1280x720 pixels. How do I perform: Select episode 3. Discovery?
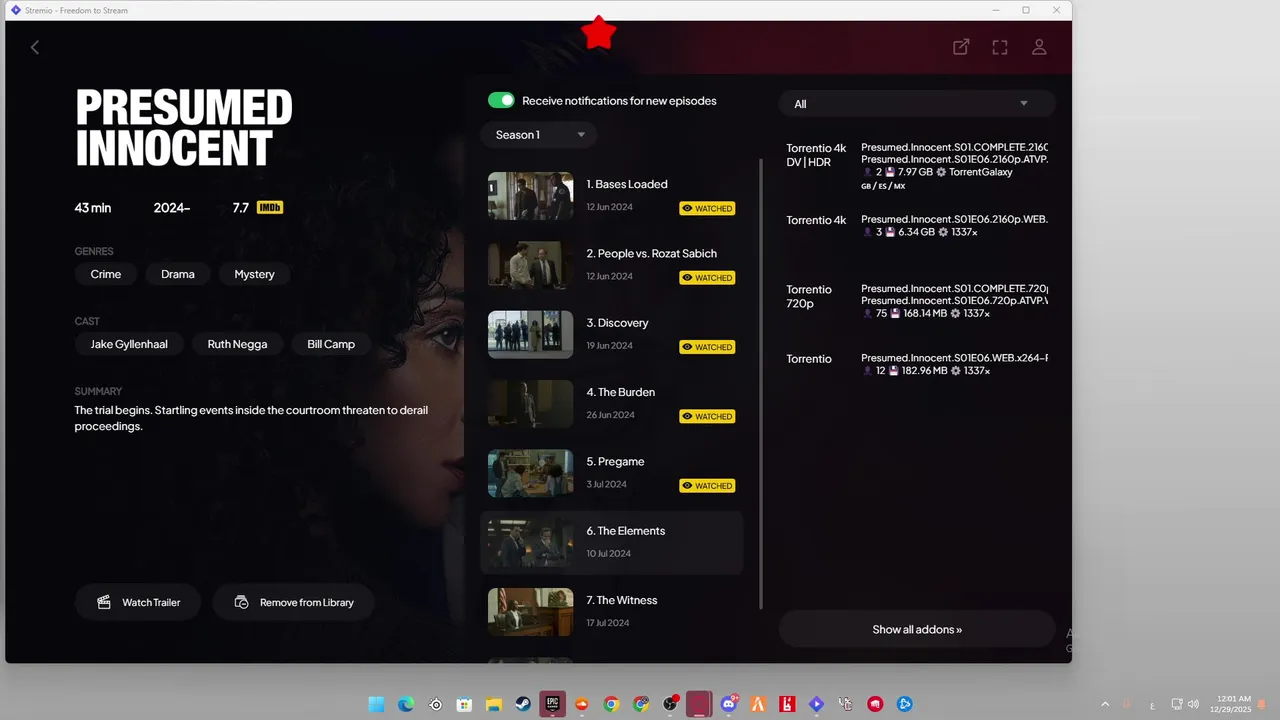(612, 334)
